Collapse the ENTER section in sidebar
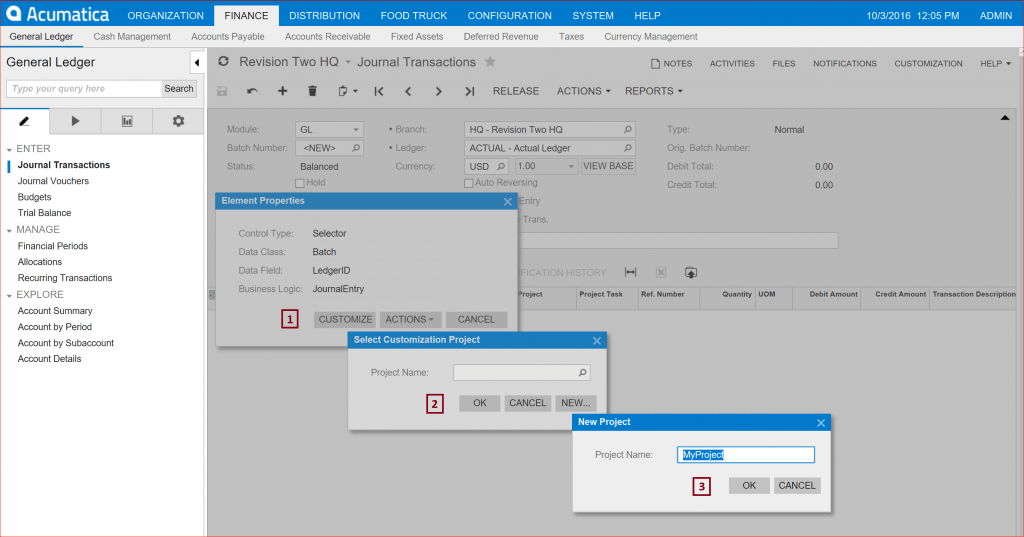This screenshot has height=537, width=1024. (x=9, y=150)
